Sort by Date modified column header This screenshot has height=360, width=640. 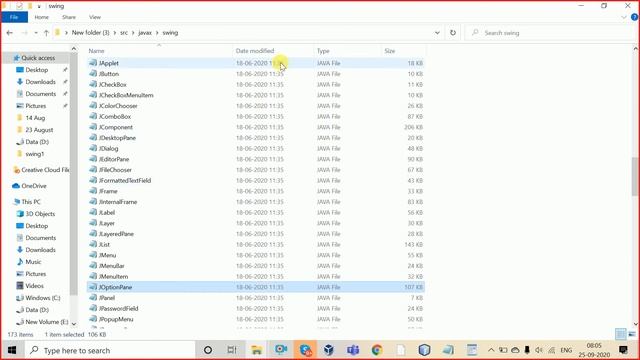[255, 51]
